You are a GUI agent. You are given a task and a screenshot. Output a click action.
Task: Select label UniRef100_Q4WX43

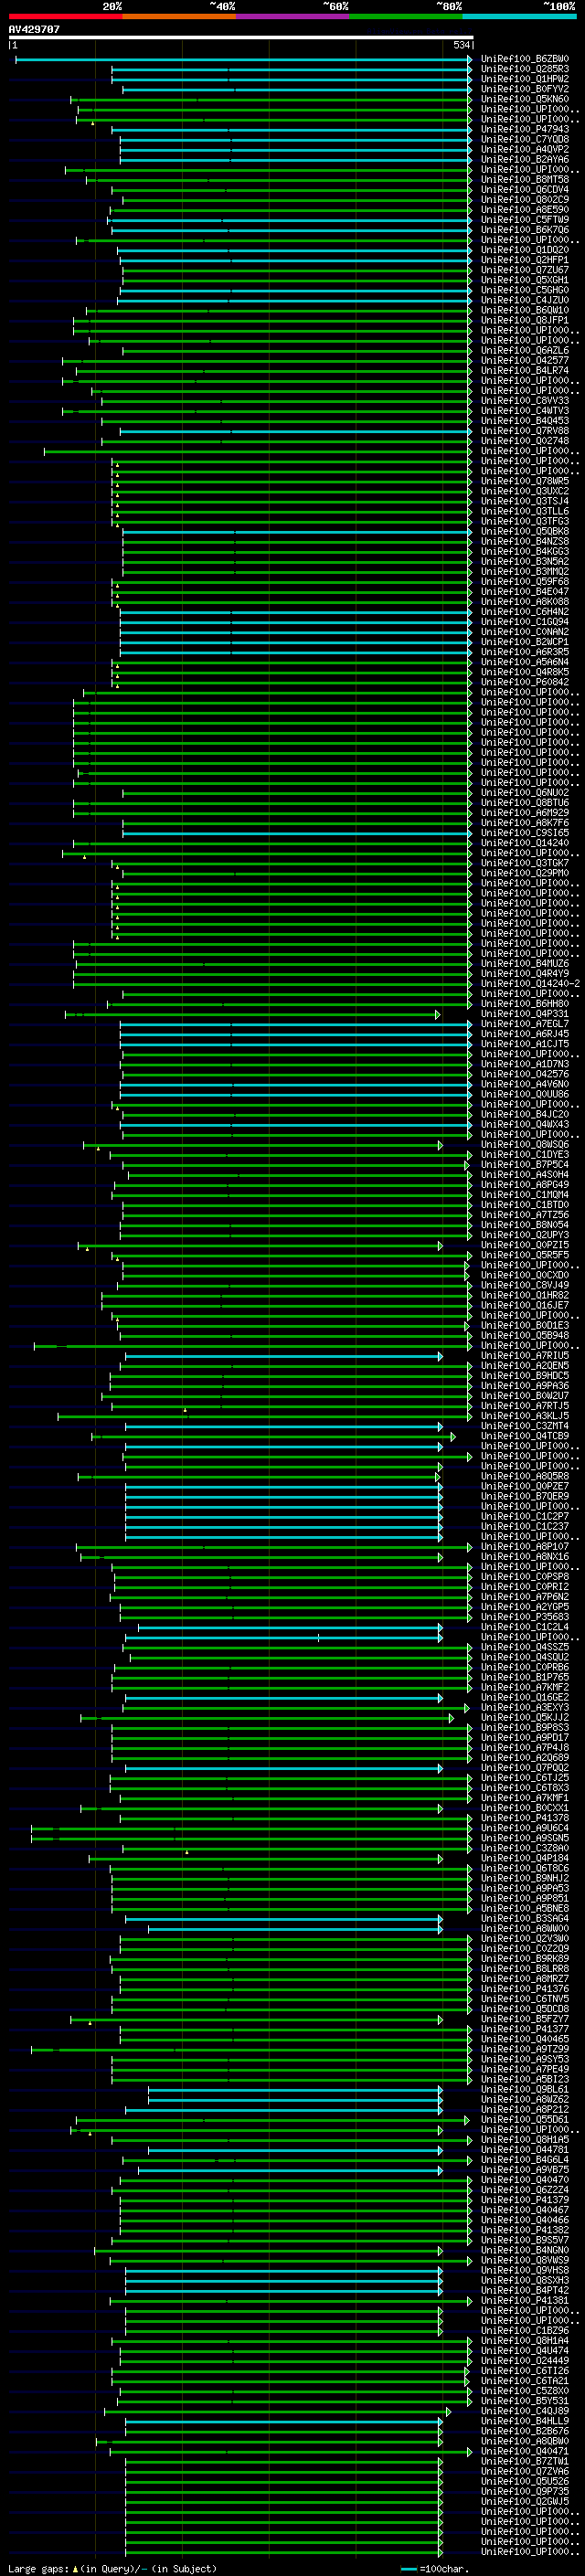[x=525, y=1124]
